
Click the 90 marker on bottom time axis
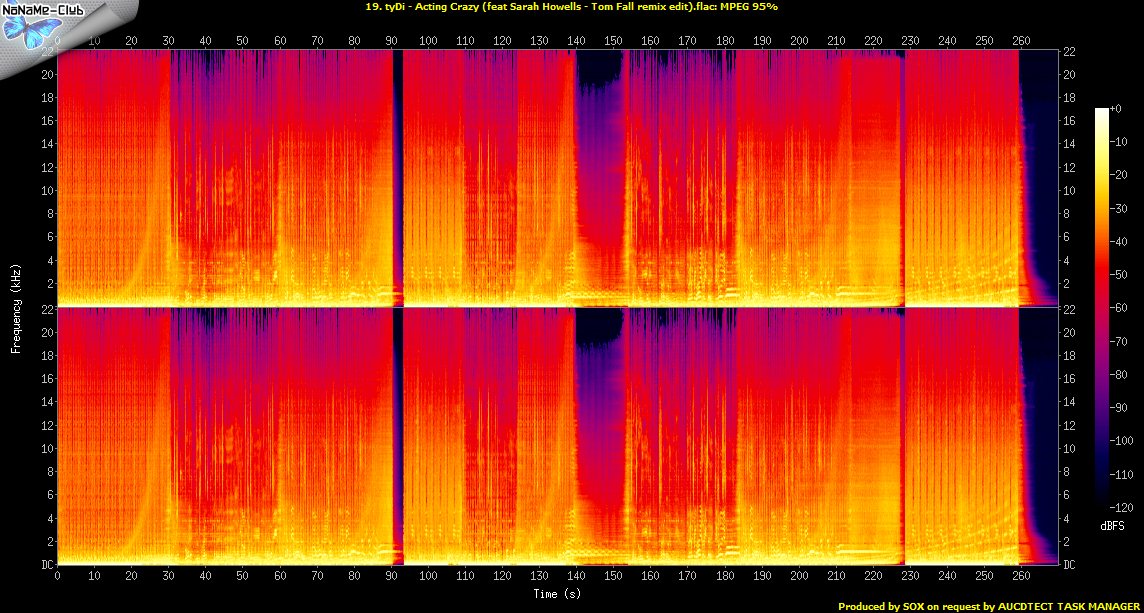pos(391,577)
